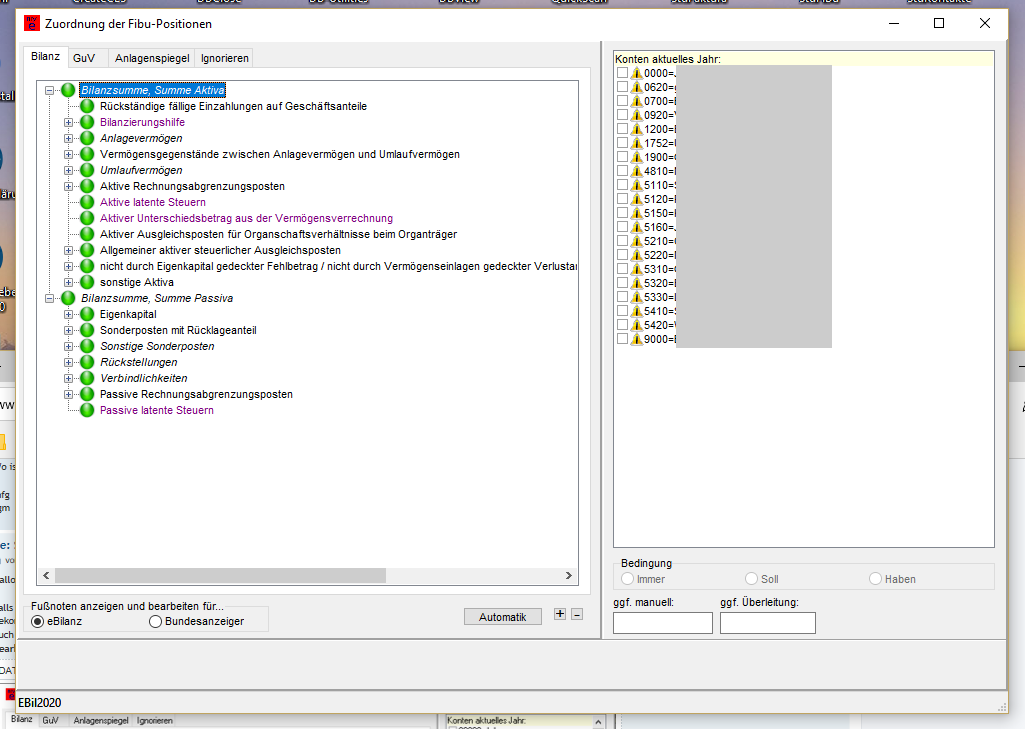
Task: Click the plus expand-all button
Action: pyautogui.click(x=560, y=615)
